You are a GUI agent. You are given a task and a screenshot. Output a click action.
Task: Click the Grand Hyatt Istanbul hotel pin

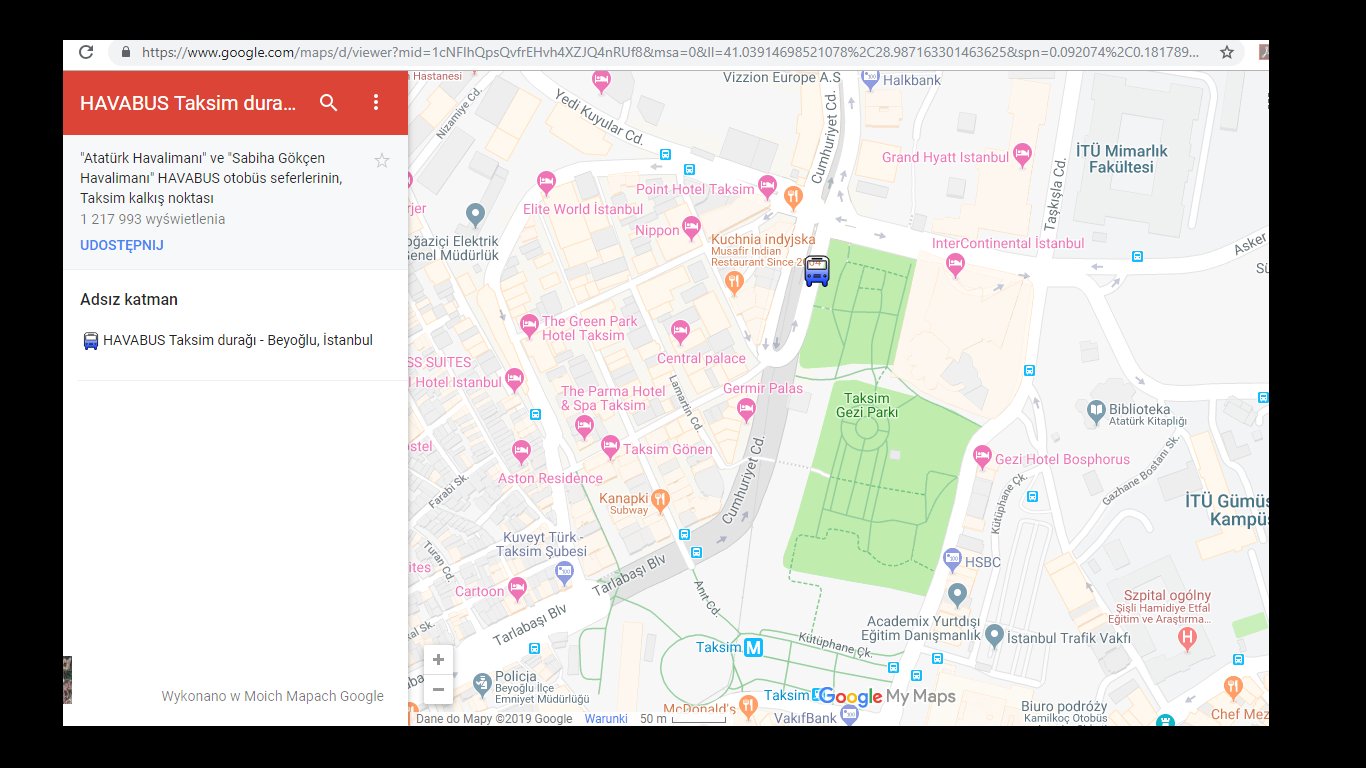coord(1022,154)
